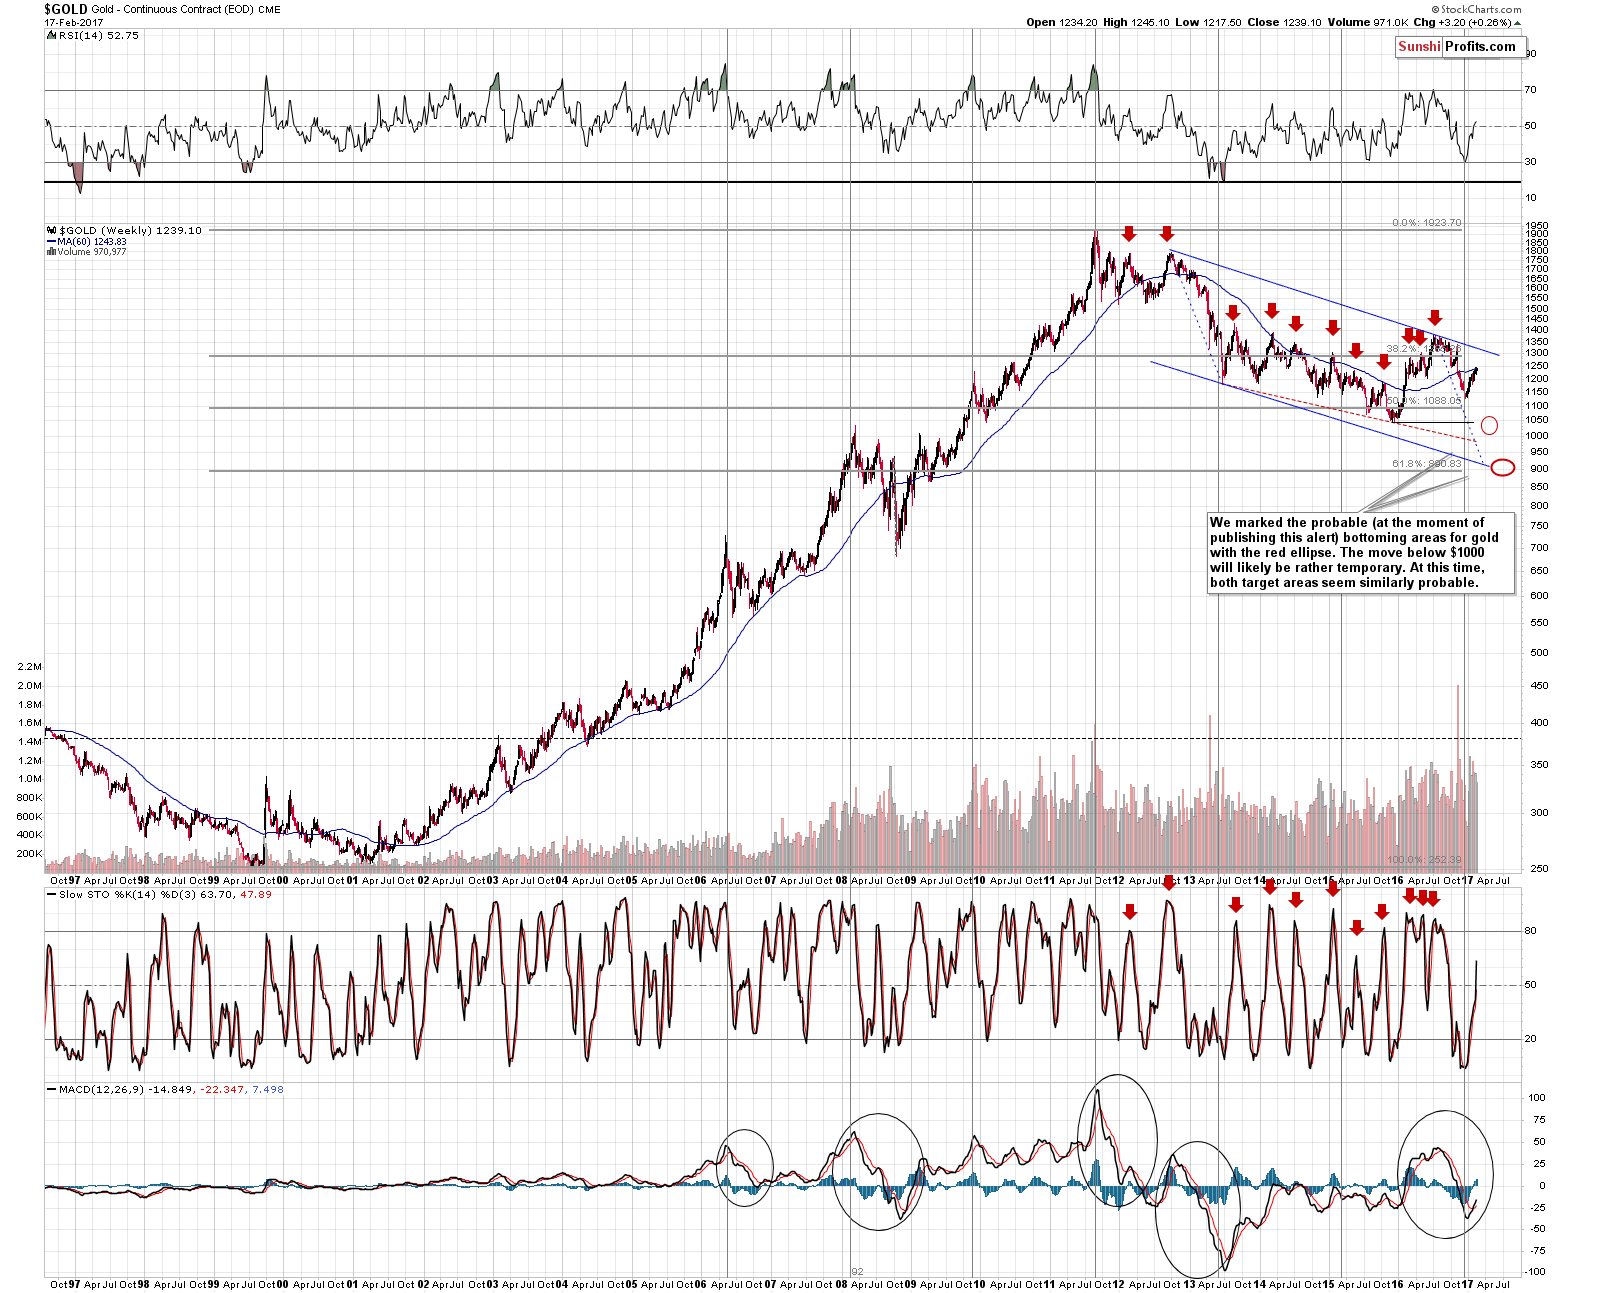
Task: Select the upper red ellipse target near 1050
Action: (x=1489, y=426)
